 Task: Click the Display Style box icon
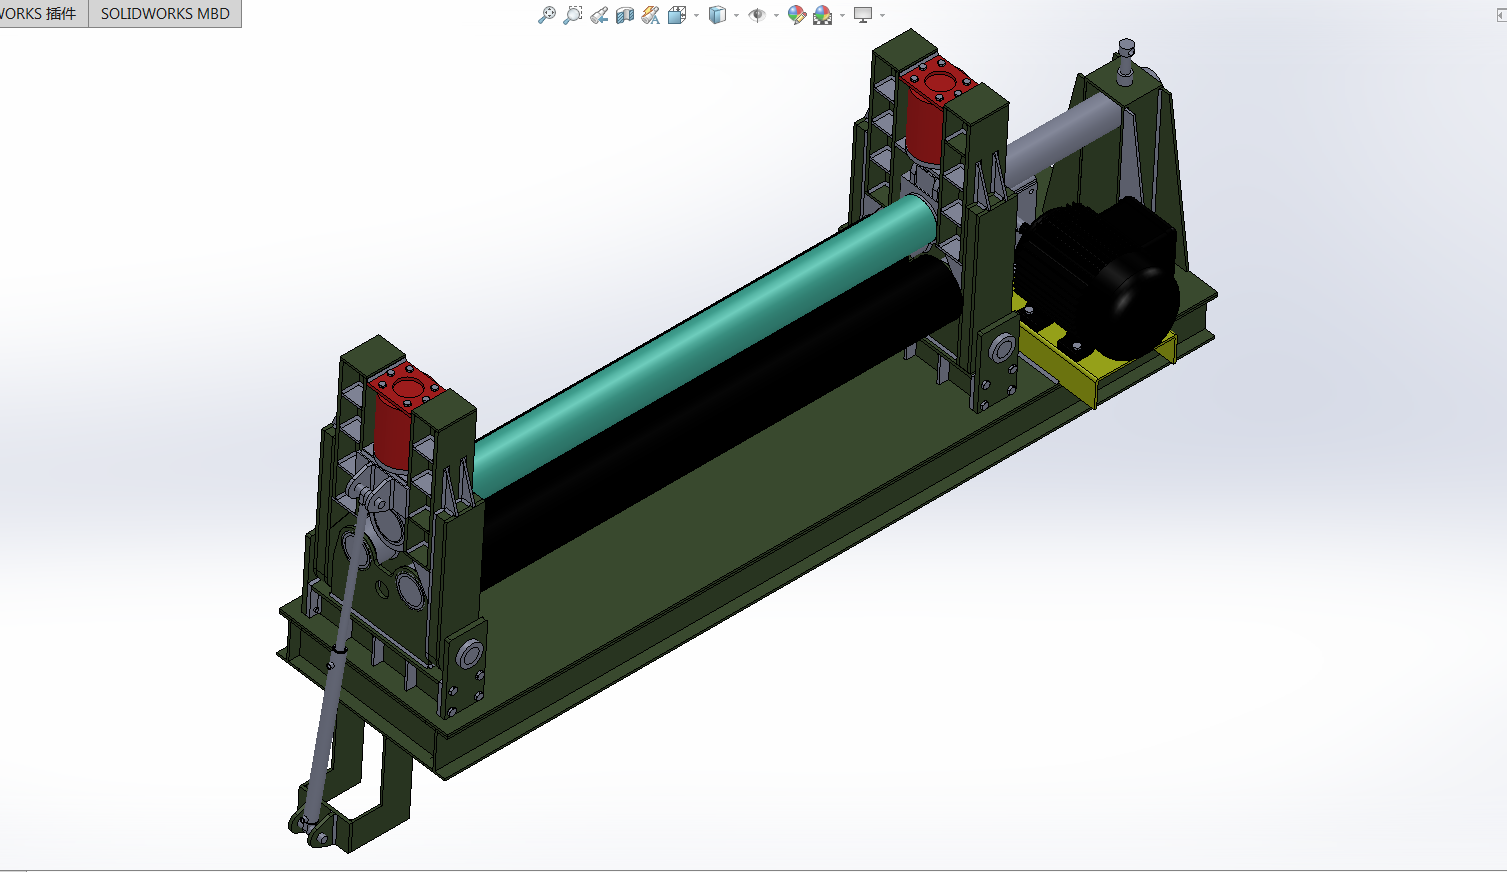tap(717, 15)
